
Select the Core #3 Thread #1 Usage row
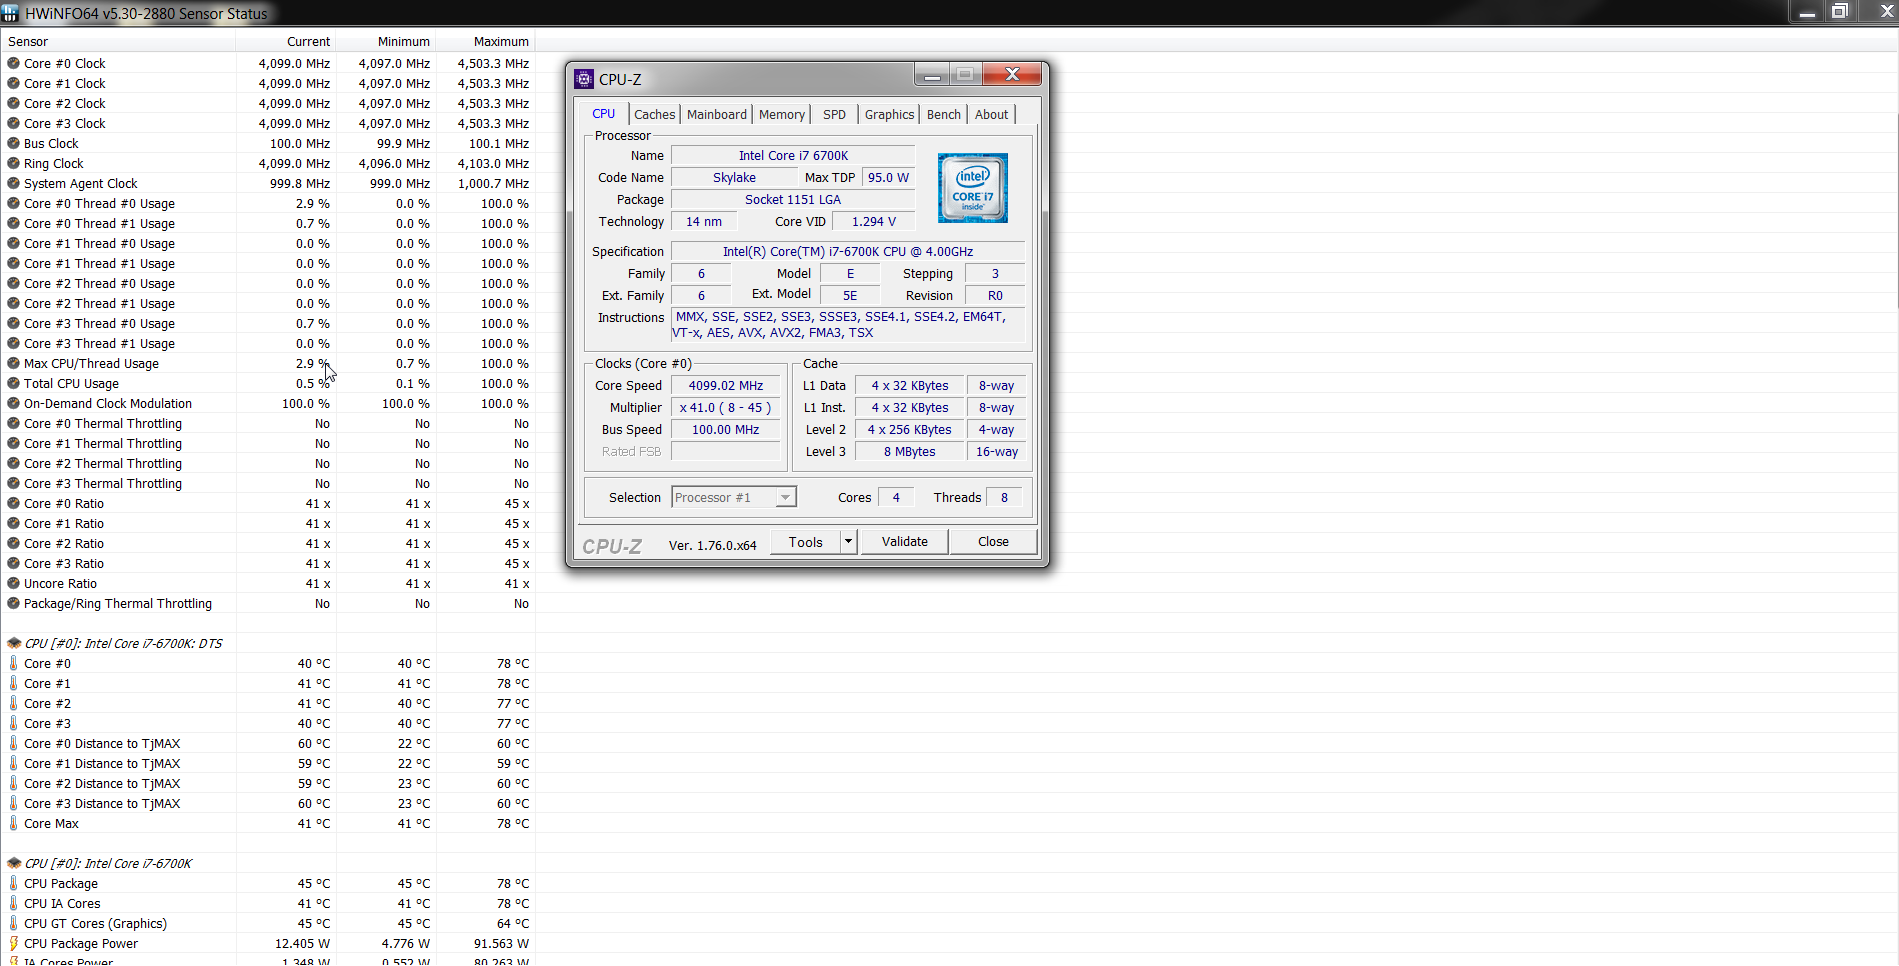268,344
